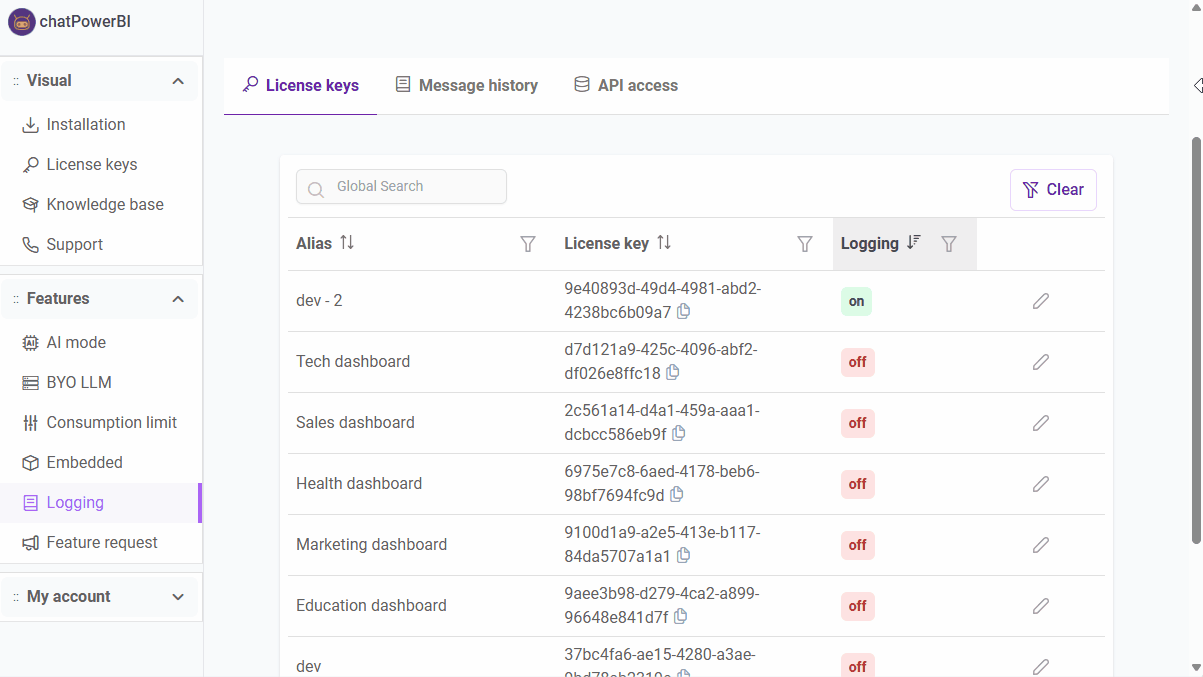Open License keys in the sidebar
The height and width of the screenshot is (677, 1203).
click(x=100, y=165)
